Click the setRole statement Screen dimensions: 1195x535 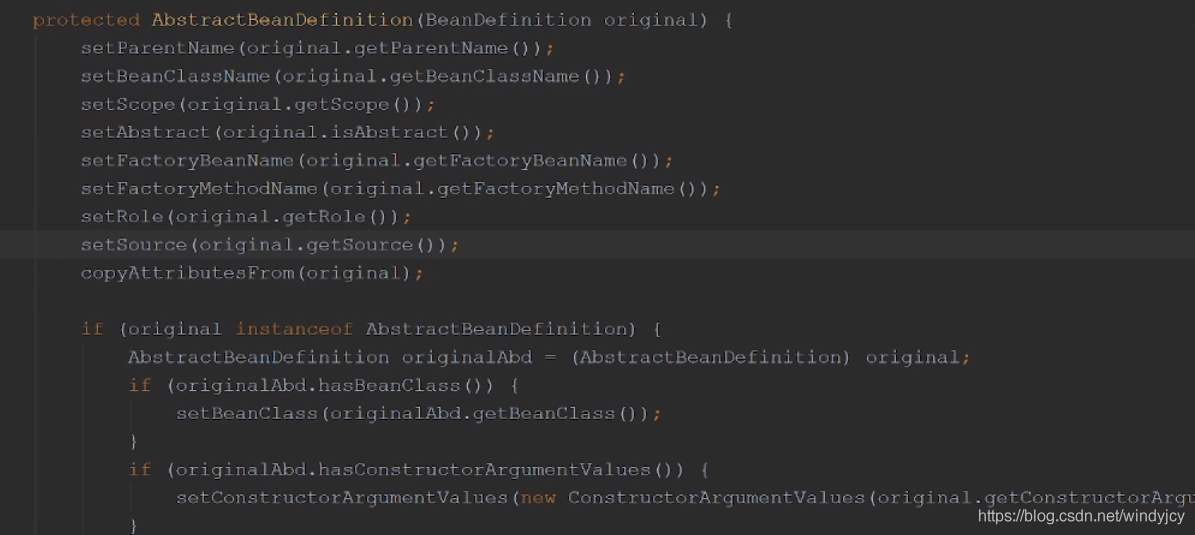246,218
